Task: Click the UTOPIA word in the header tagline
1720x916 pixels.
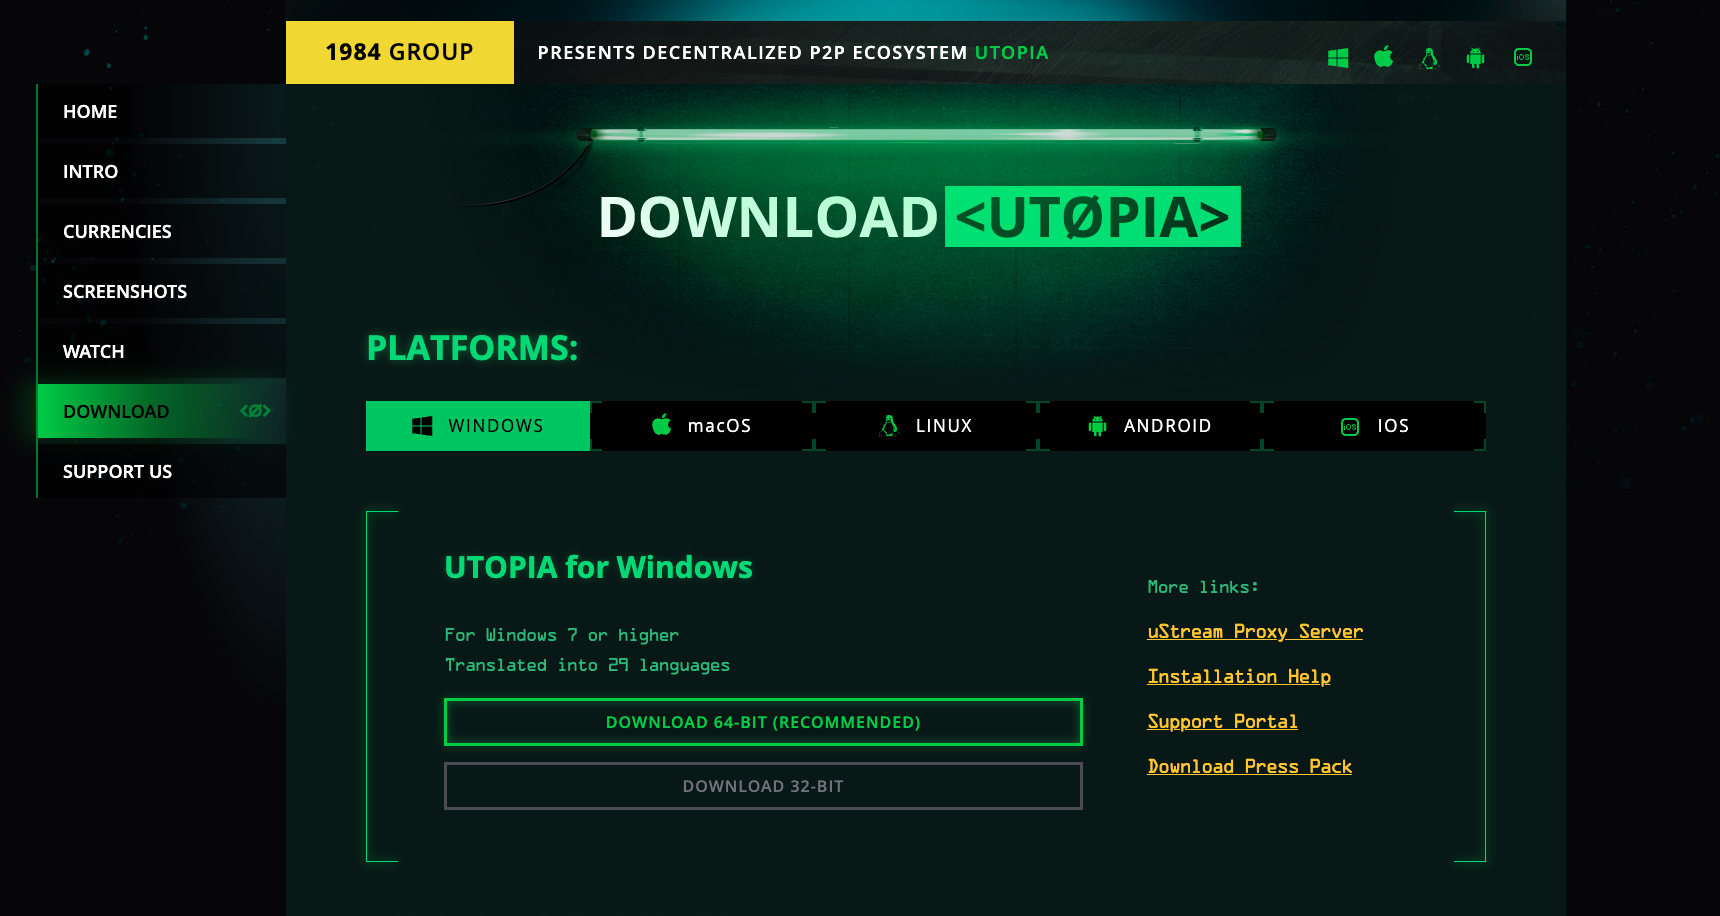Action: click(x=1012, y=53)
